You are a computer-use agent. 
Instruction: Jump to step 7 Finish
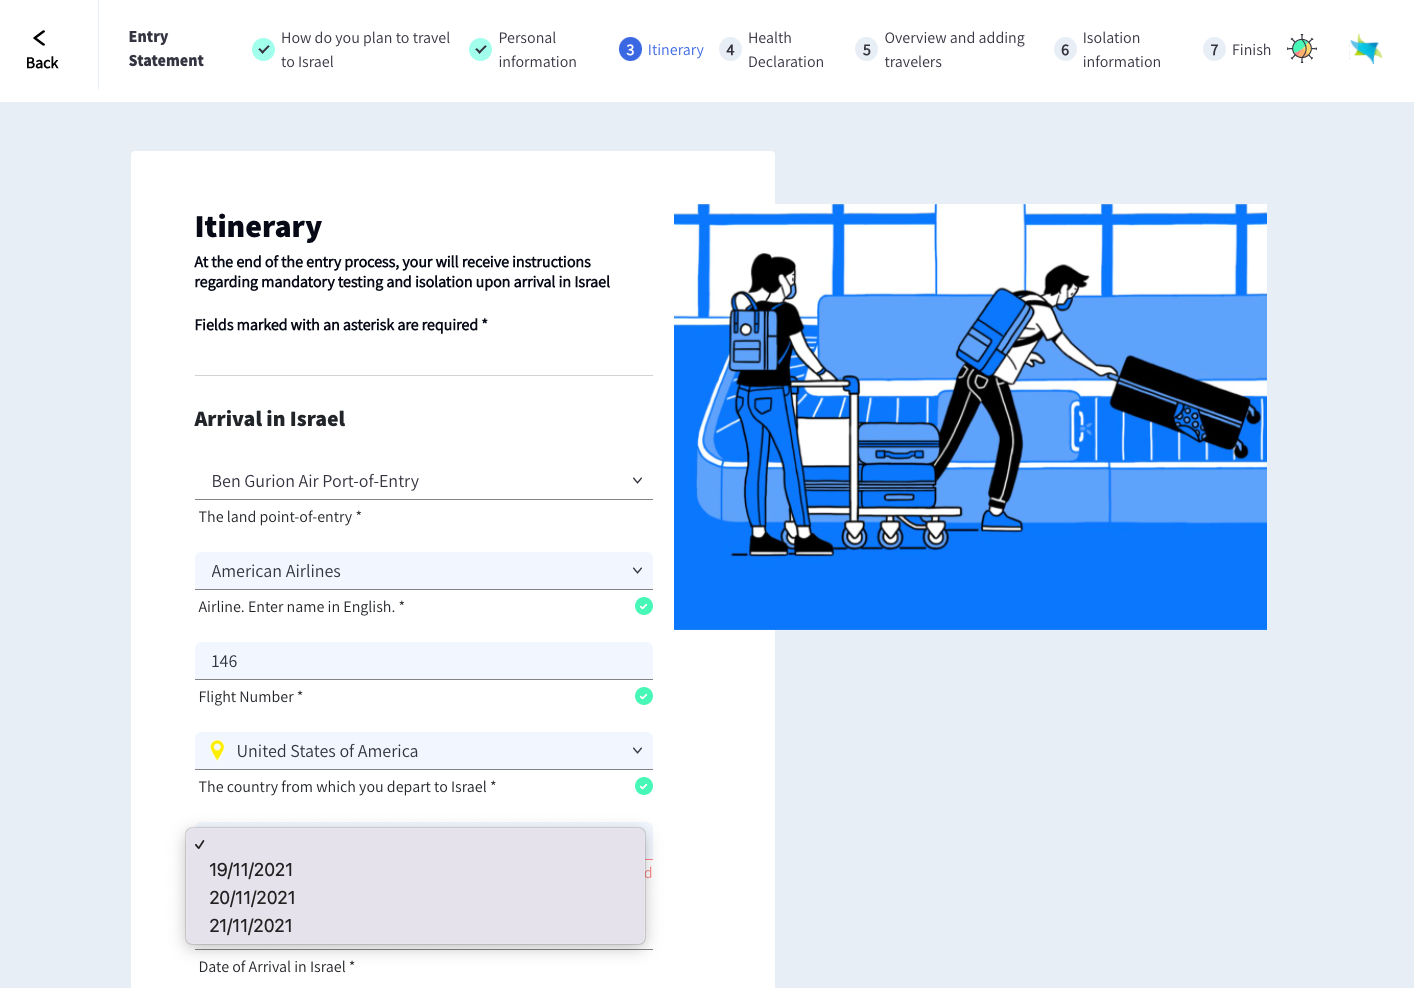coord(1238,50)
